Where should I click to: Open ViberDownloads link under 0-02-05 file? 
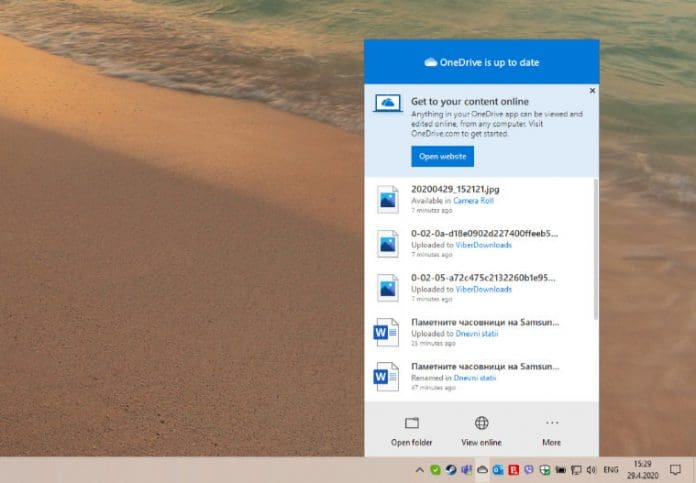pos(483,289)
